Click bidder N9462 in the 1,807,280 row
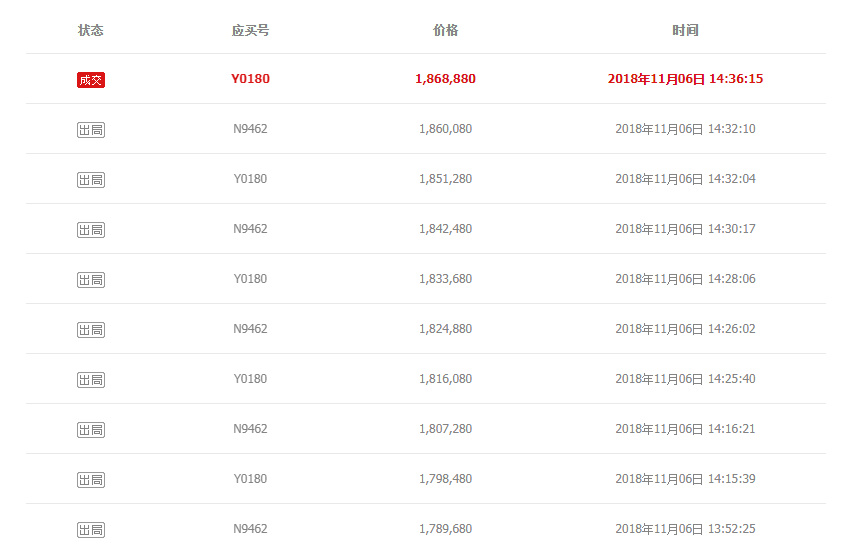 pos(250,429)
